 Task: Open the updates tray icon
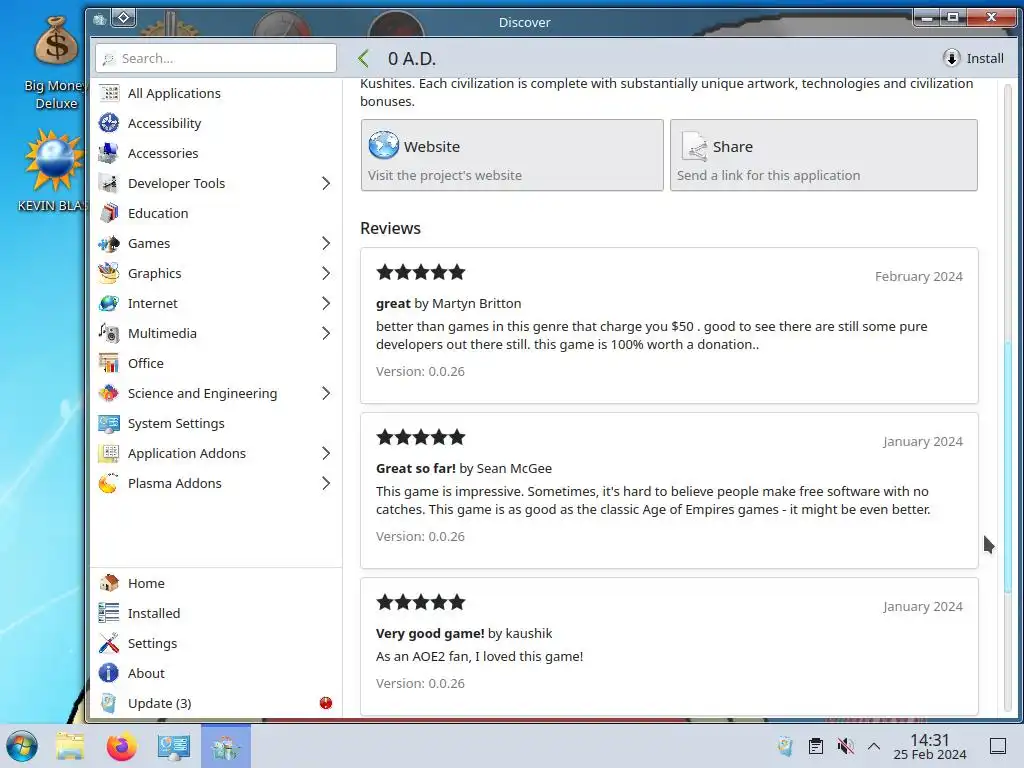click(786, 746)
